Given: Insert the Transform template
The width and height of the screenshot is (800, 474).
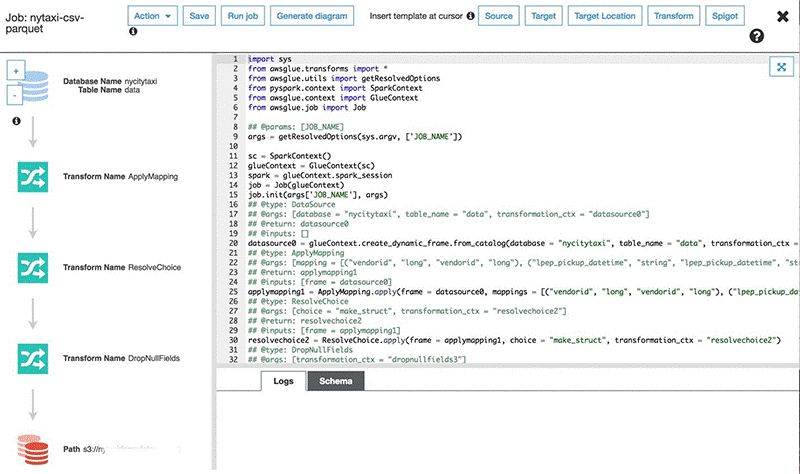Looking at the screenshot, I should click(x=673, y=16).
